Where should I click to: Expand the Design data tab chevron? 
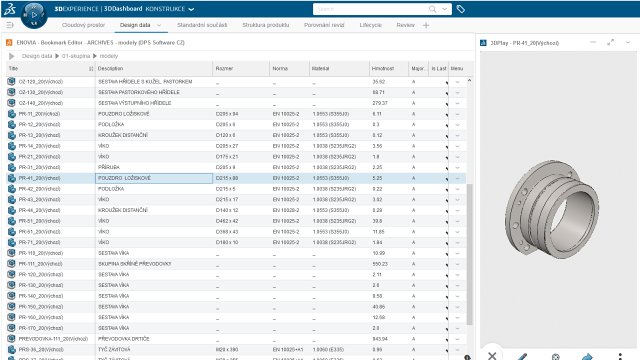point(159,25)
